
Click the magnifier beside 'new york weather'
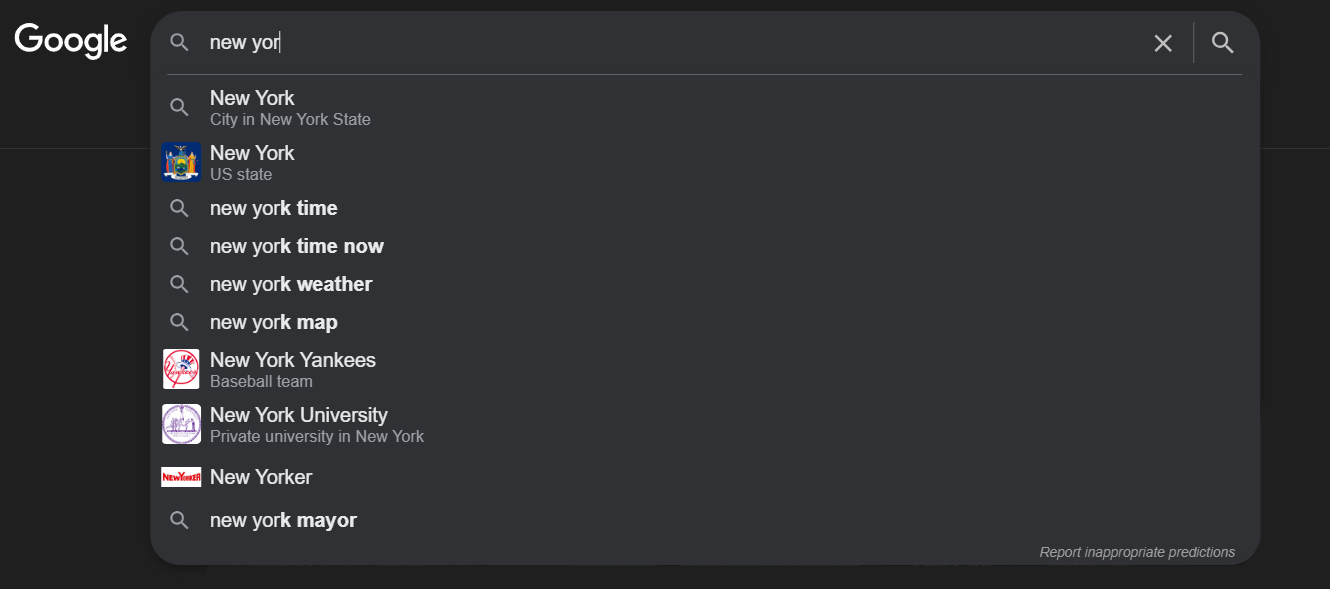coord(179,284)
